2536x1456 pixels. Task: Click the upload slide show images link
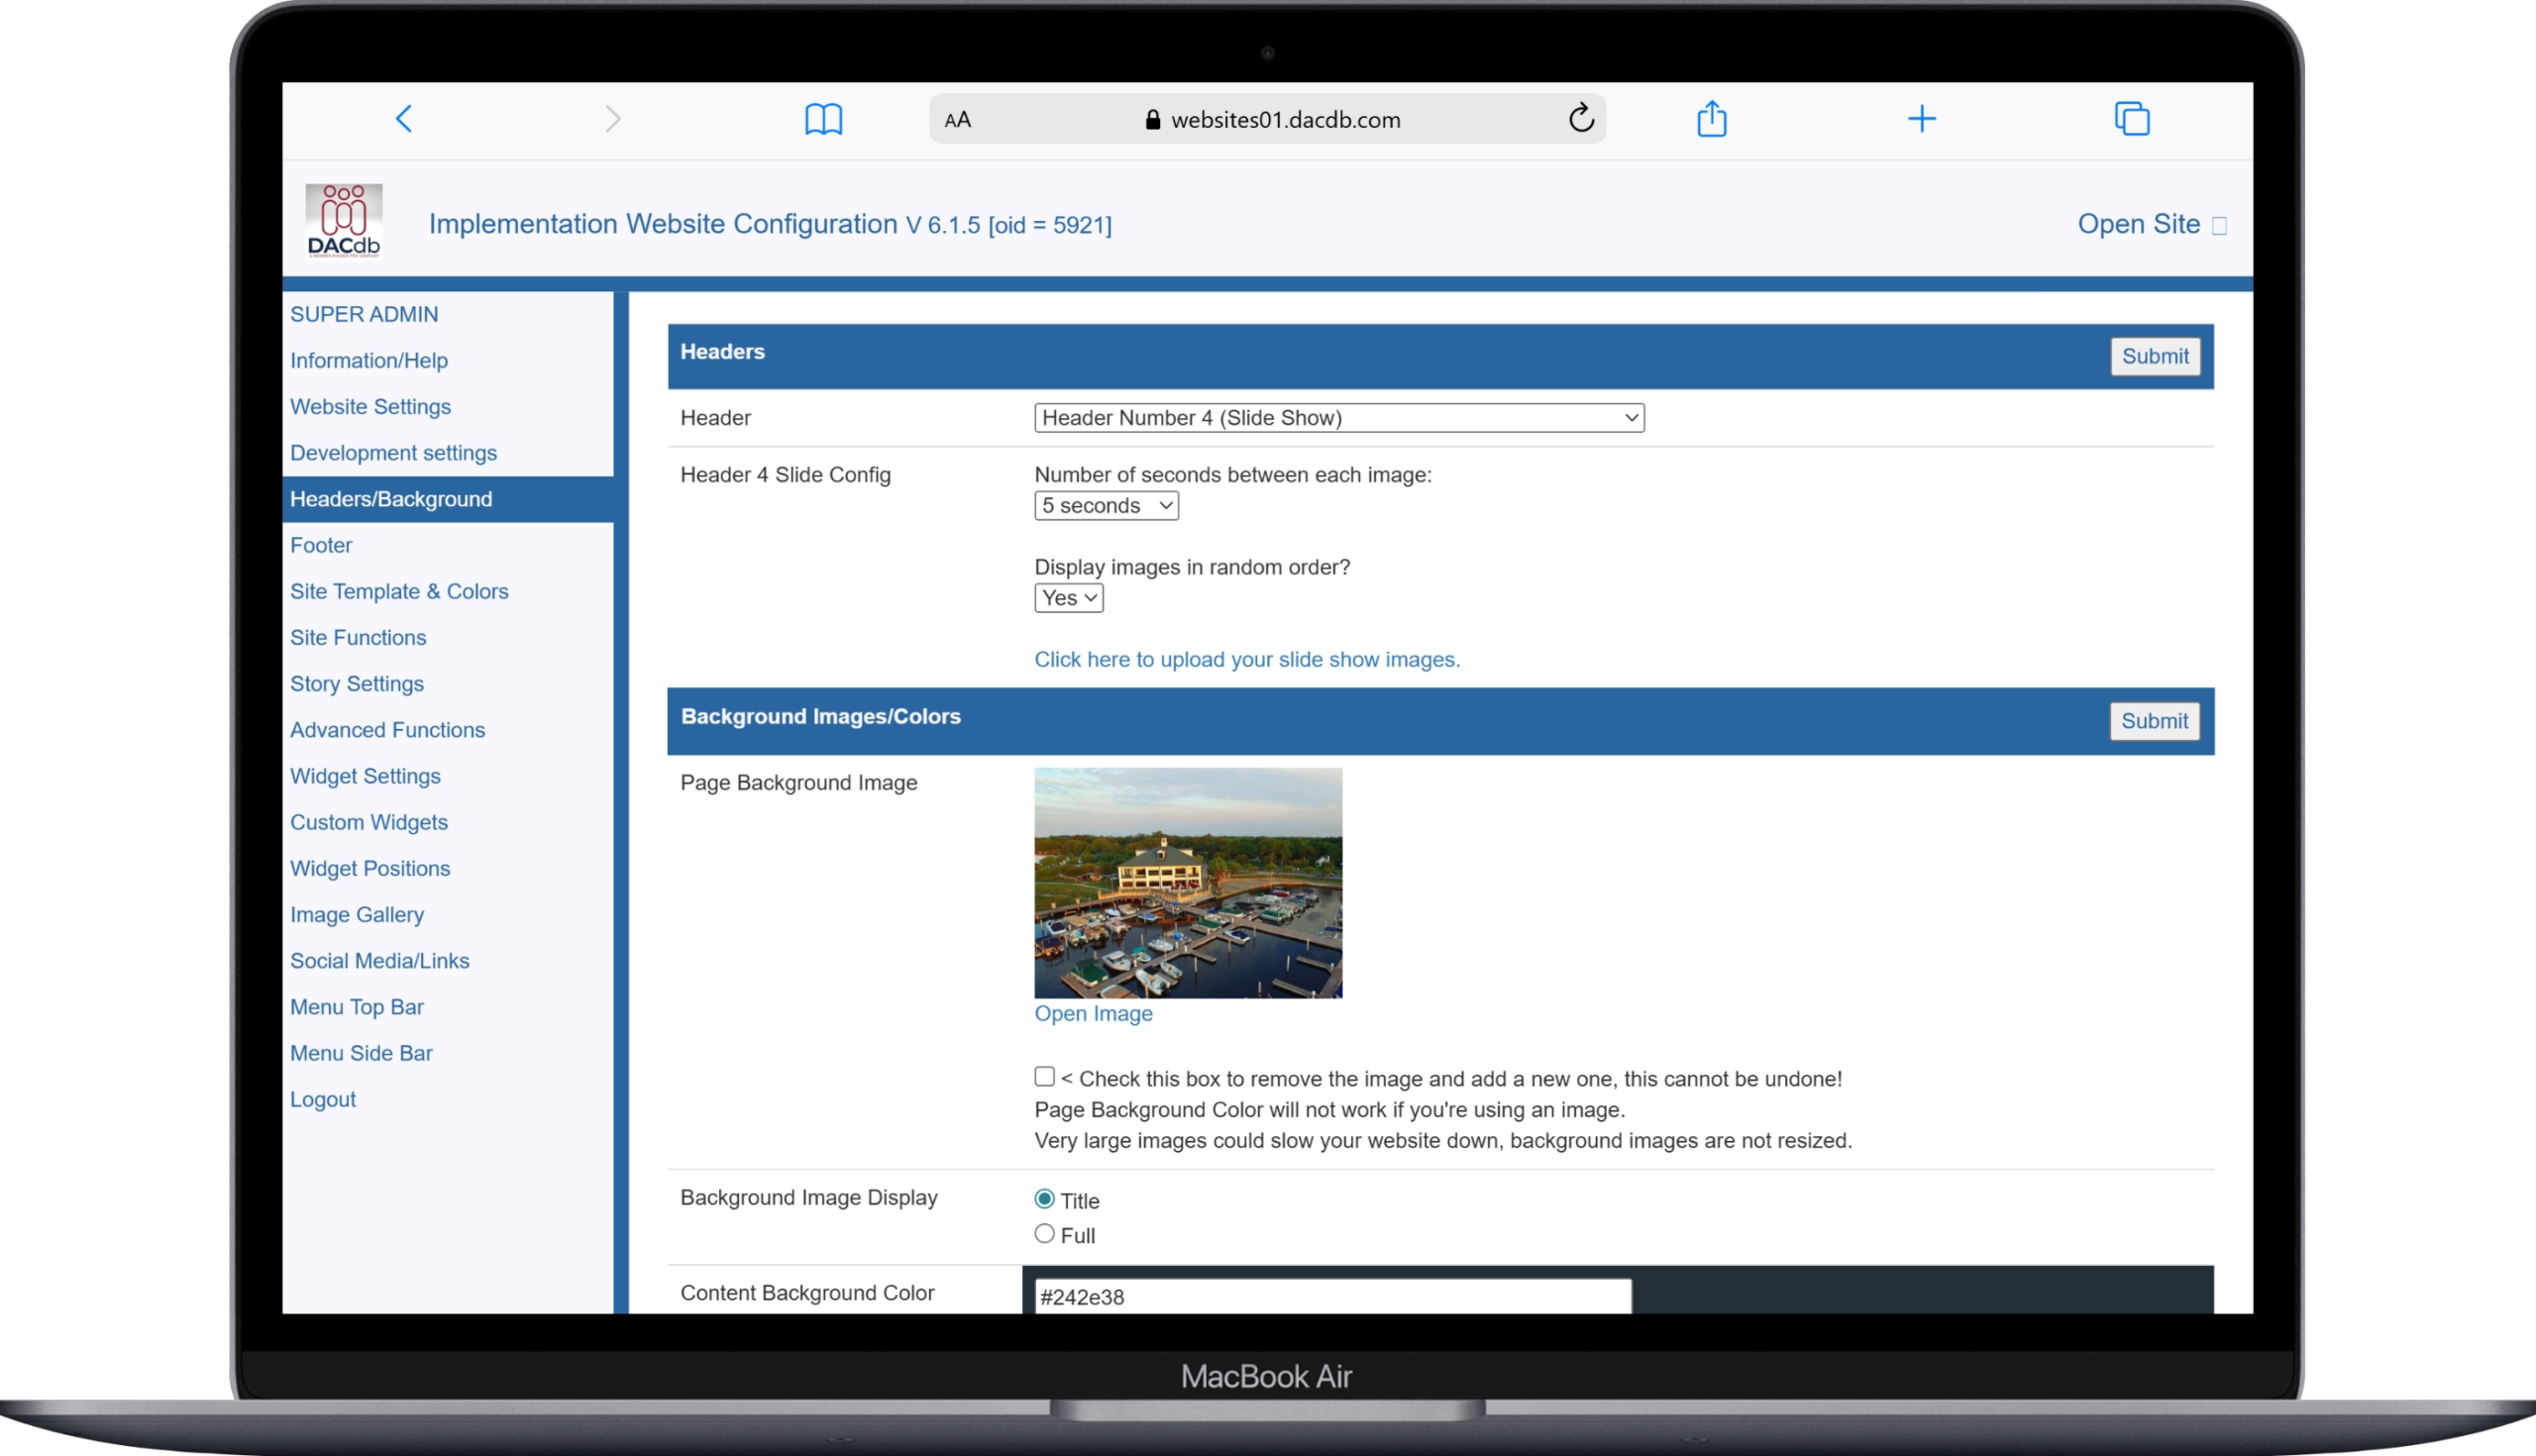click(x=1246, y=659)
